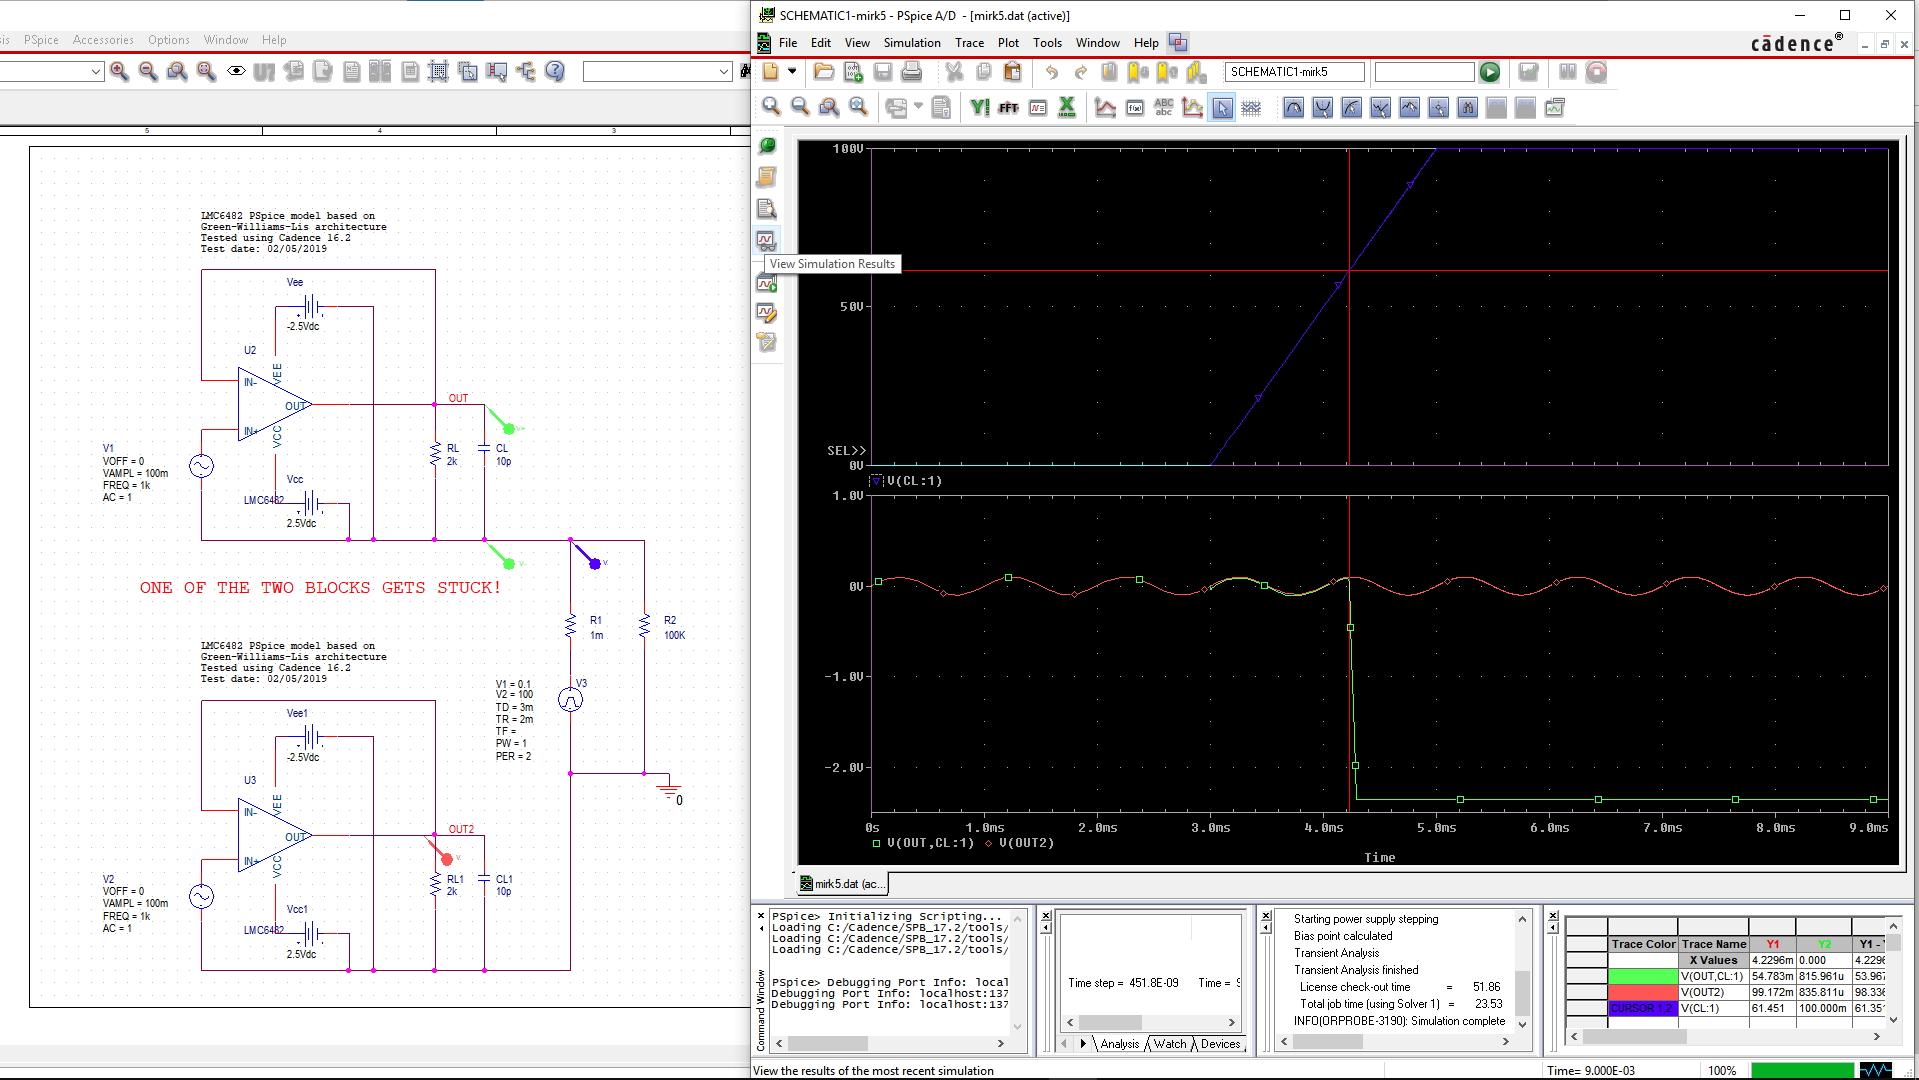Toggle the Cursor arrow button
The width and height of the screenshot is (1919, 1080).
click(1222, 107)
